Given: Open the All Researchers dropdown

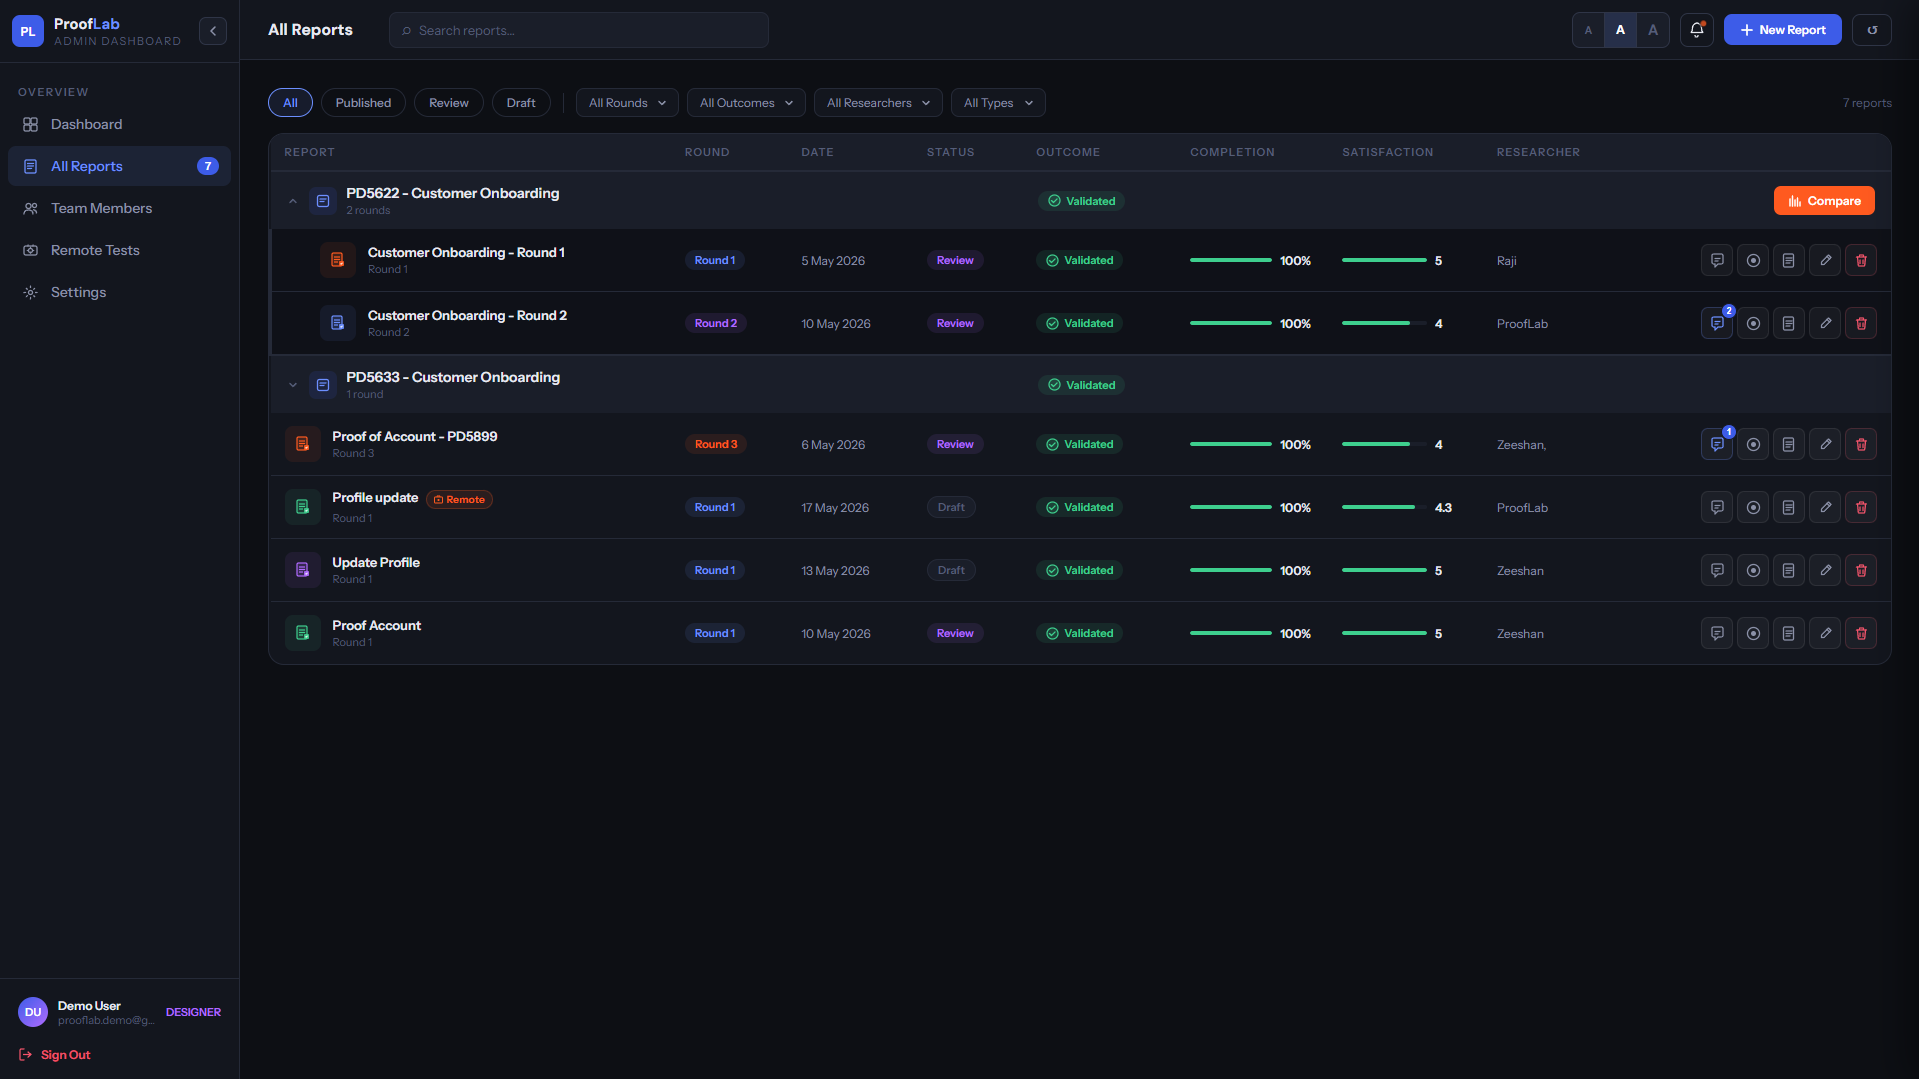Looking at the screenshot, I should click(x=878, y=103).
